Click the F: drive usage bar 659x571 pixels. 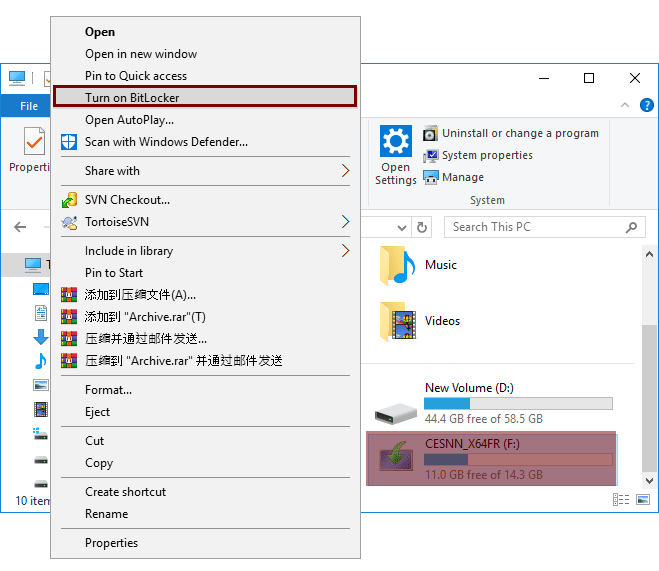coord(518,459)
